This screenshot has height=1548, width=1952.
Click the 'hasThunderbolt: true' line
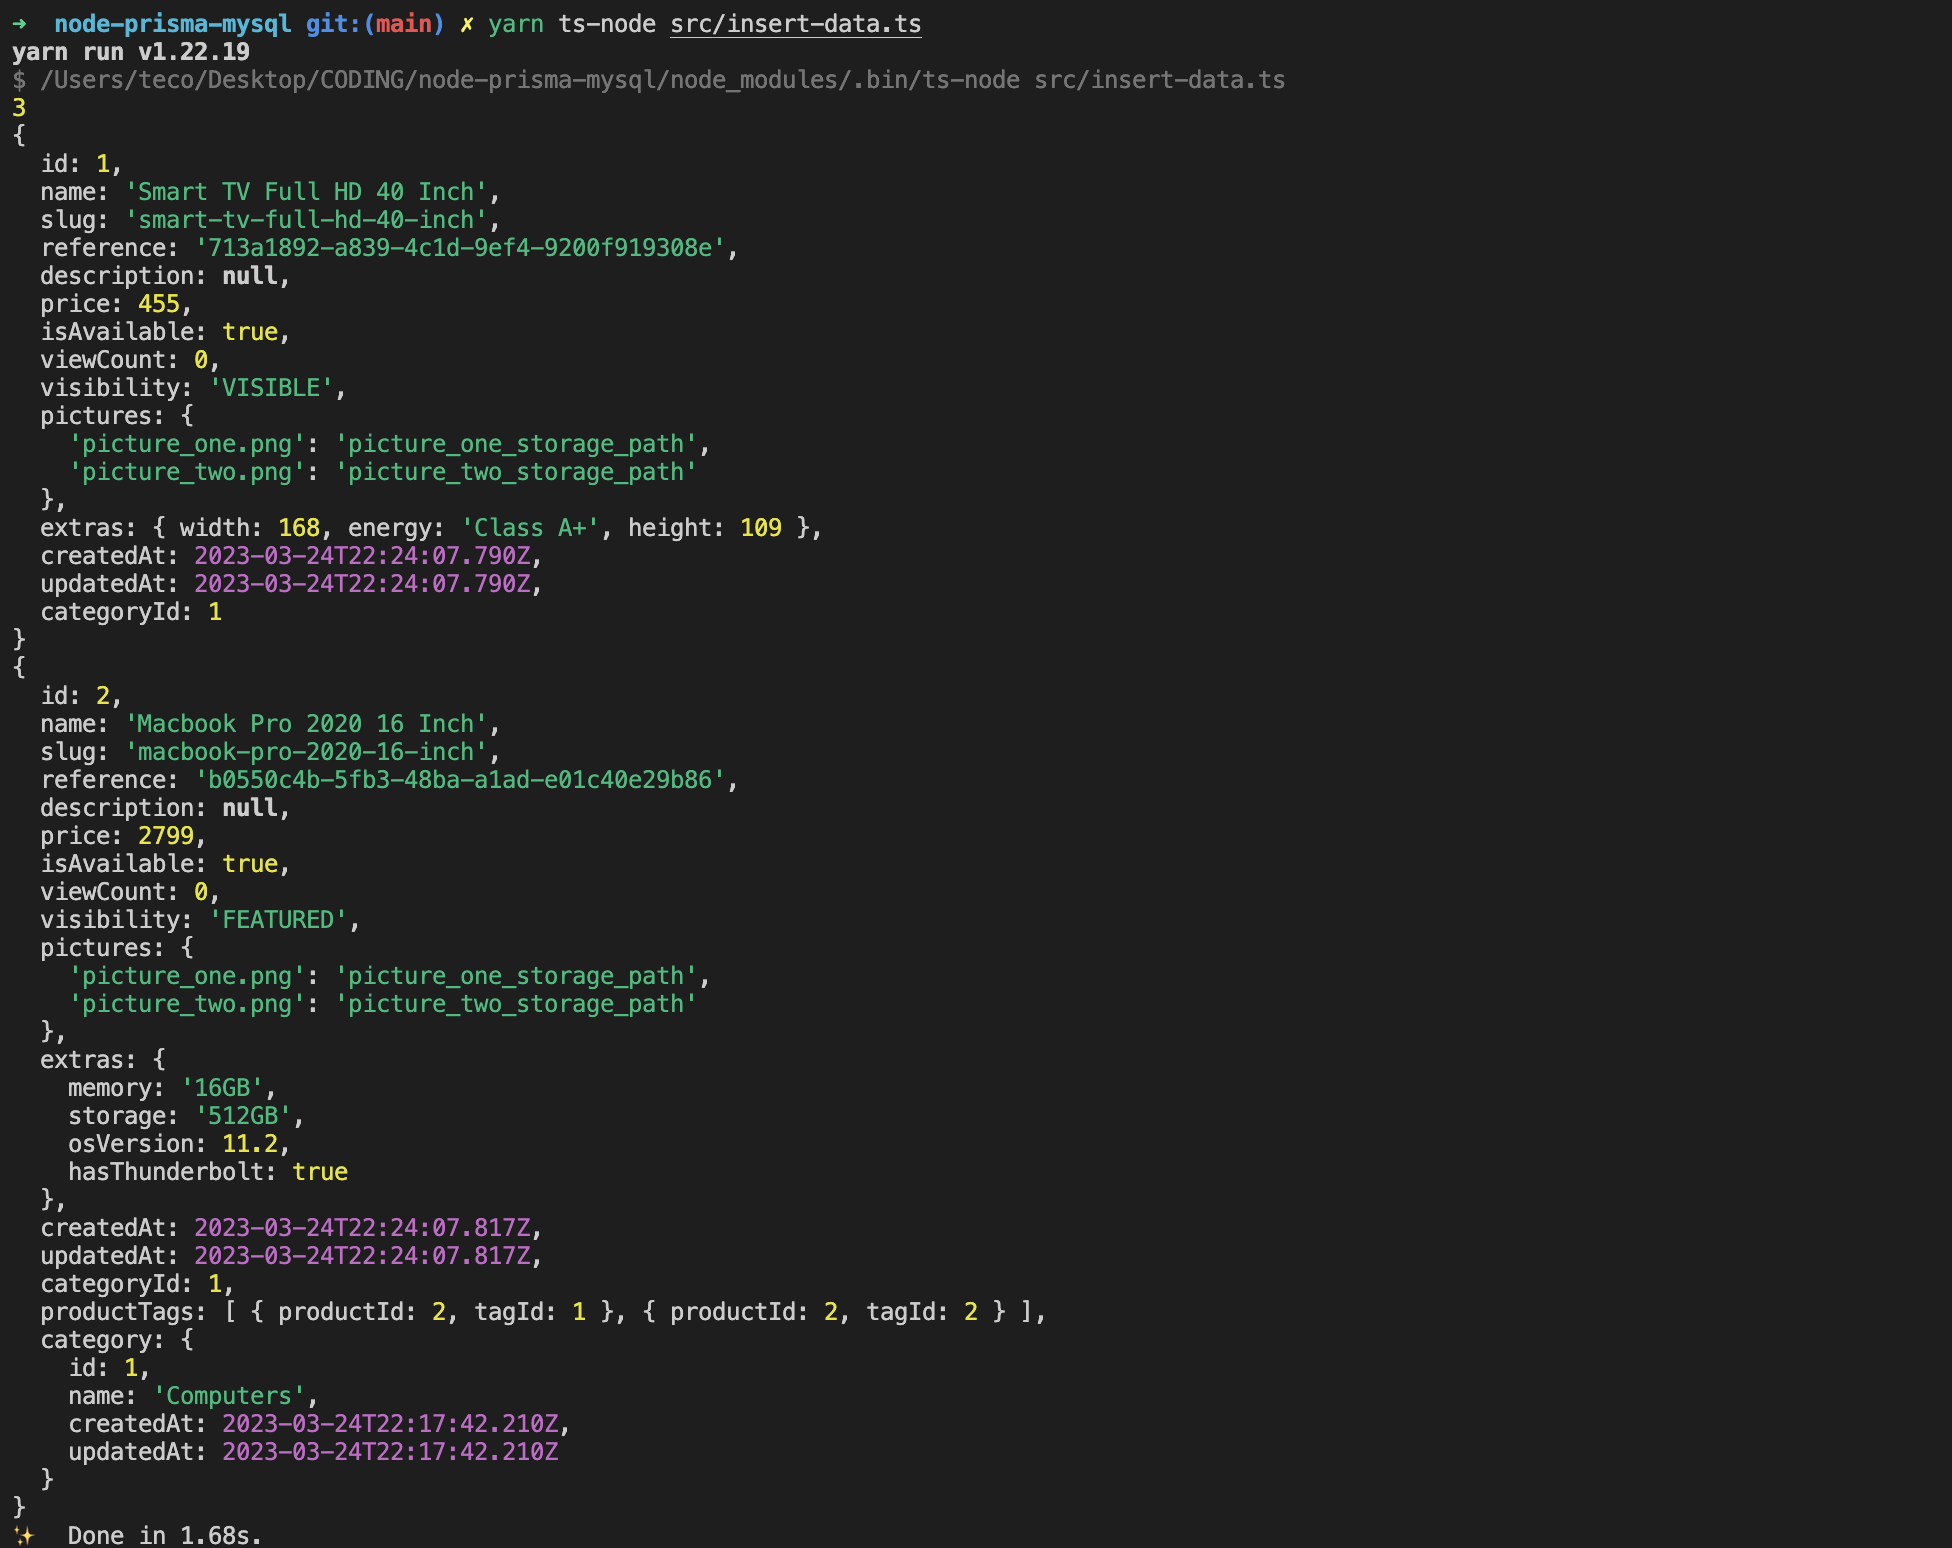[x=208, y=1172]
